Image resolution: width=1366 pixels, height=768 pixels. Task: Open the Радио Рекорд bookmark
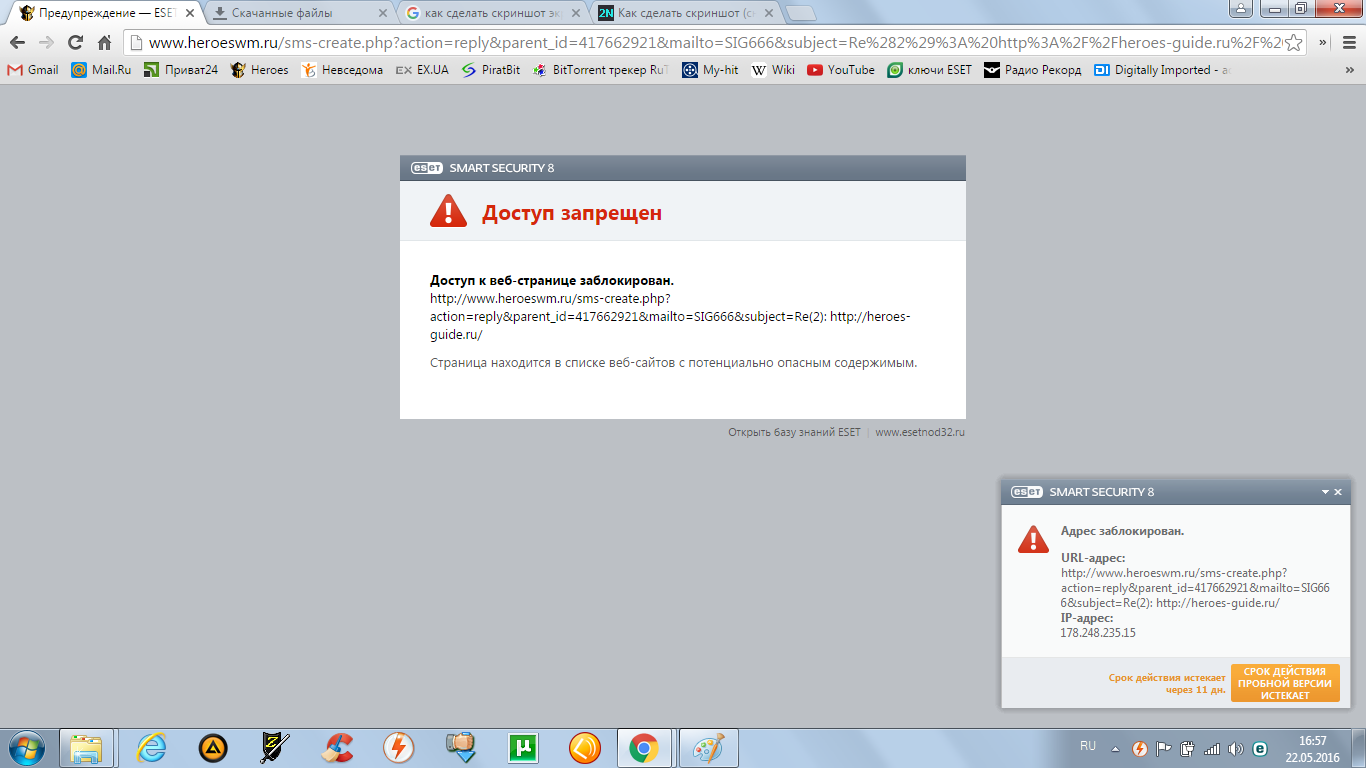pos(1032,70)
